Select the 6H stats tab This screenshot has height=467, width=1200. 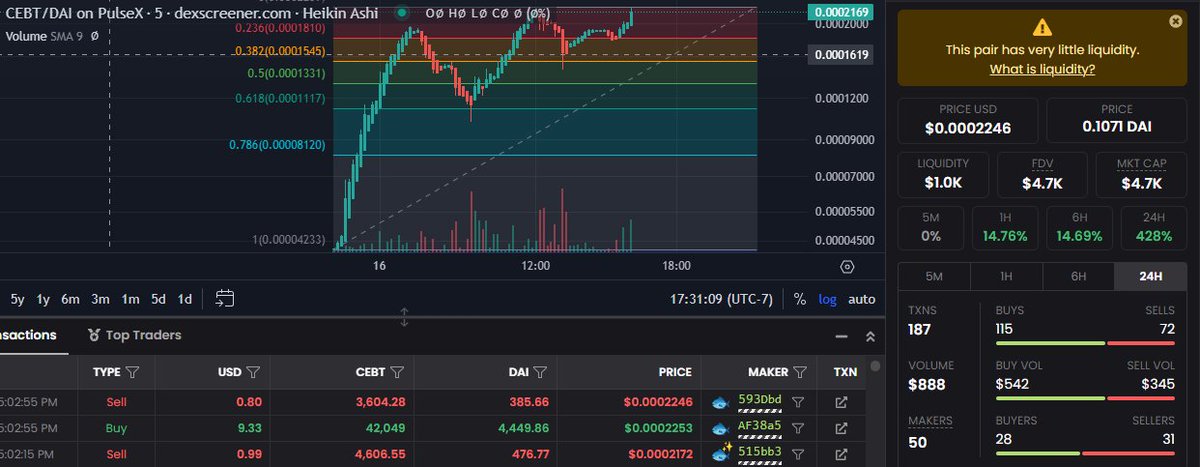[x=1078, y=277]
